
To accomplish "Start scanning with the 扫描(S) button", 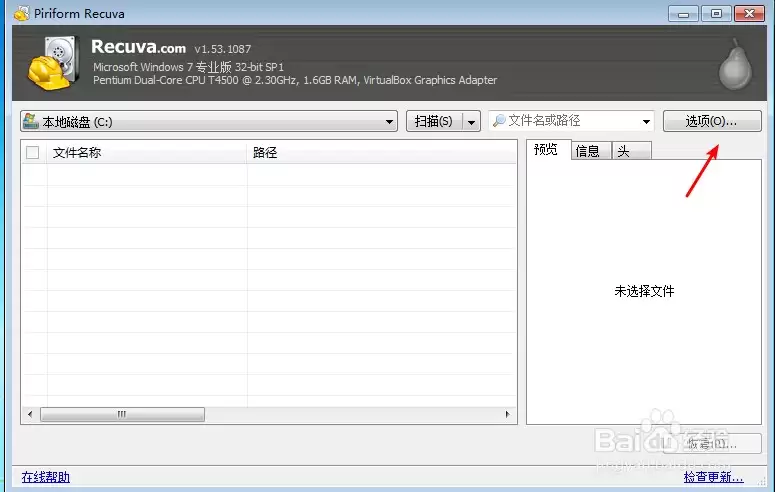I will pos(434,121).
